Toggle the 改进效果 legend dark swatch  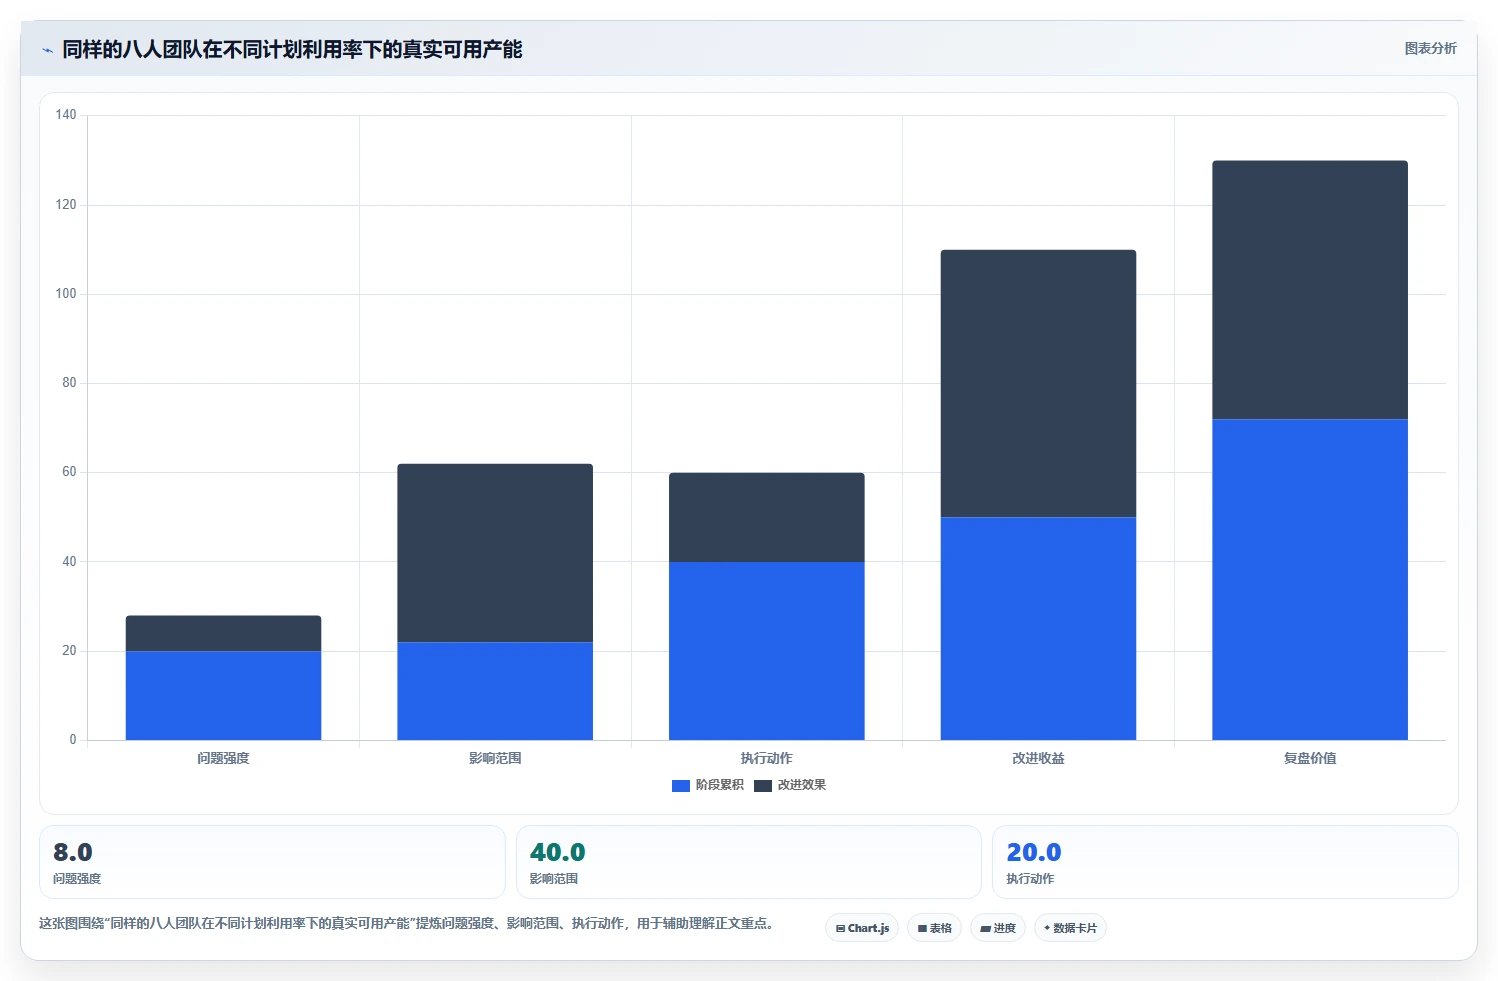763,786
